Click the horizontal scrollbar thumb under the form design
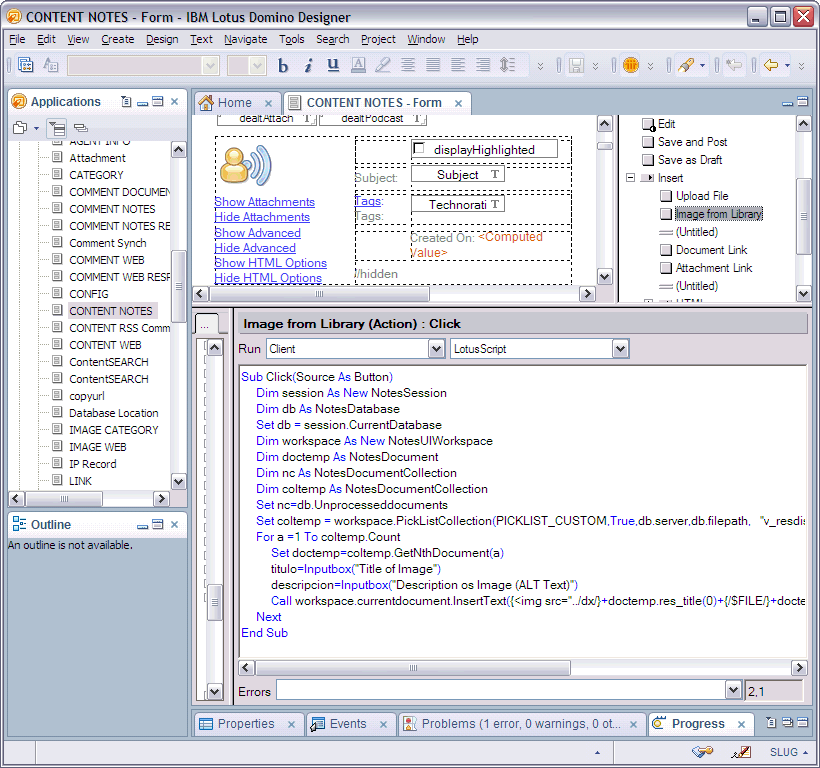 [320, 294]
